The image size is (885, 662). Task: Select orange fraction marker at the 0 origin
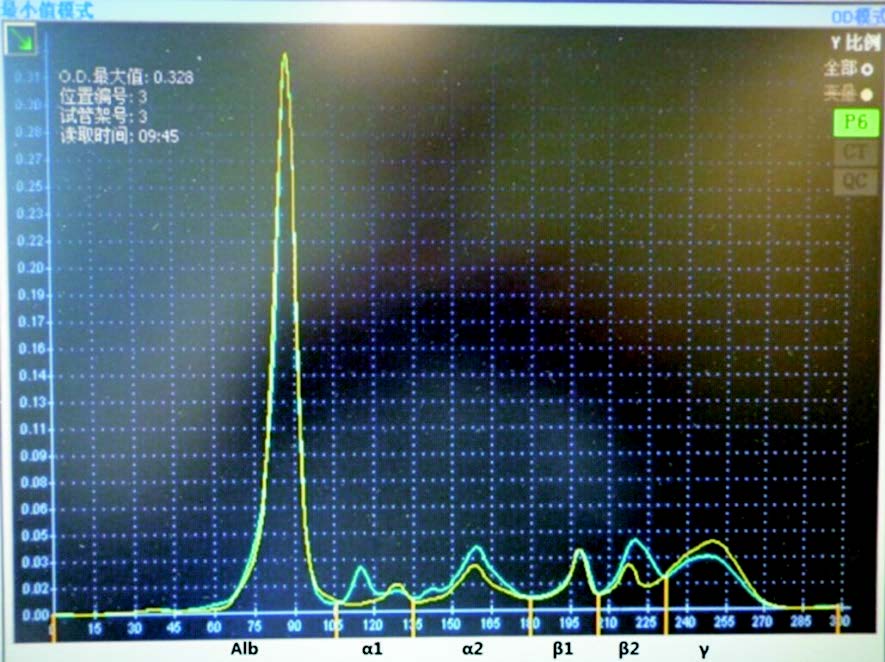tap(53, 628)
